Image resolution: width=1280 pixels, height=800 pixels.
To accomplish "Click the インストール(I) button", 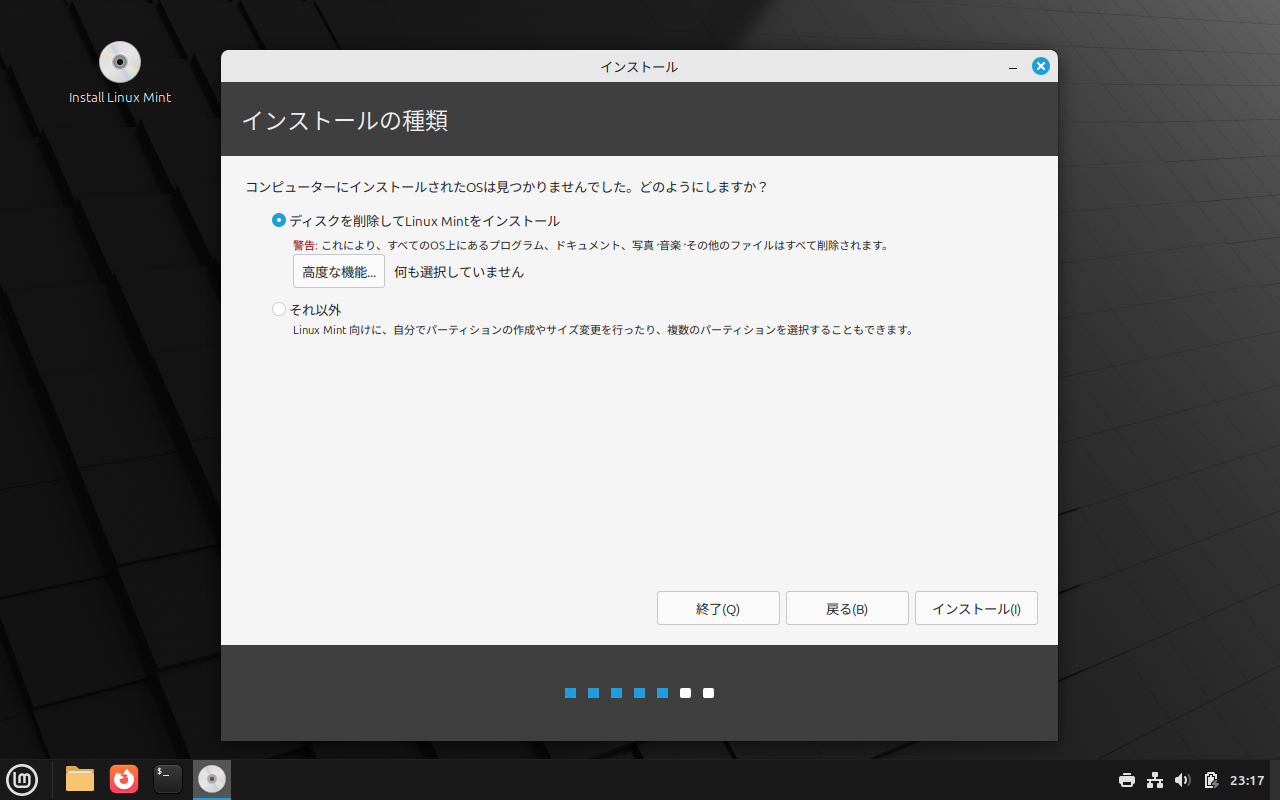I will coord(976,608).
